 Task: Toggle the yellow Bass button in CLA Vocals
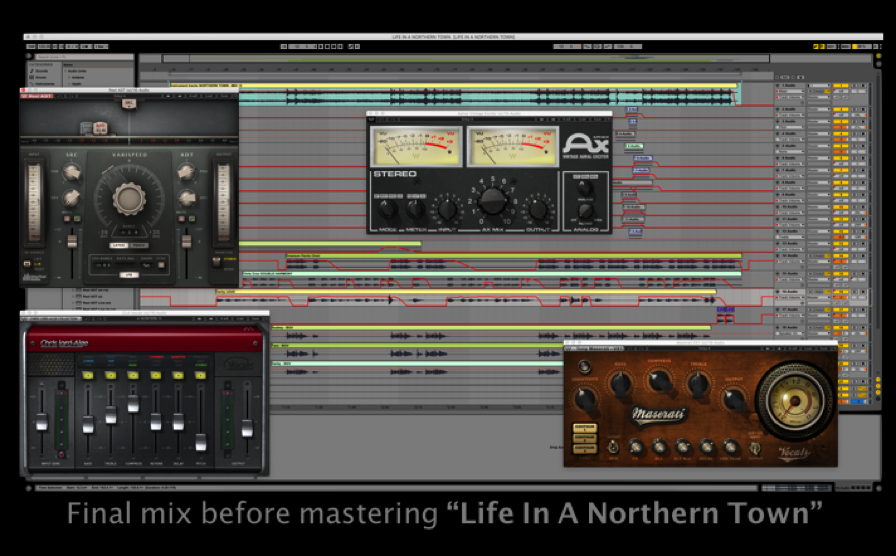coord(88,375)
